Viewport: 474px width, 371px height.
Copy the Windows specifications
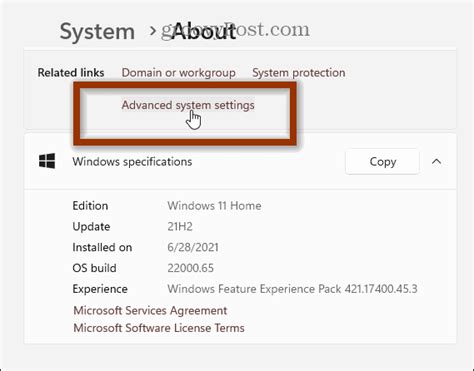pos(382,162)
